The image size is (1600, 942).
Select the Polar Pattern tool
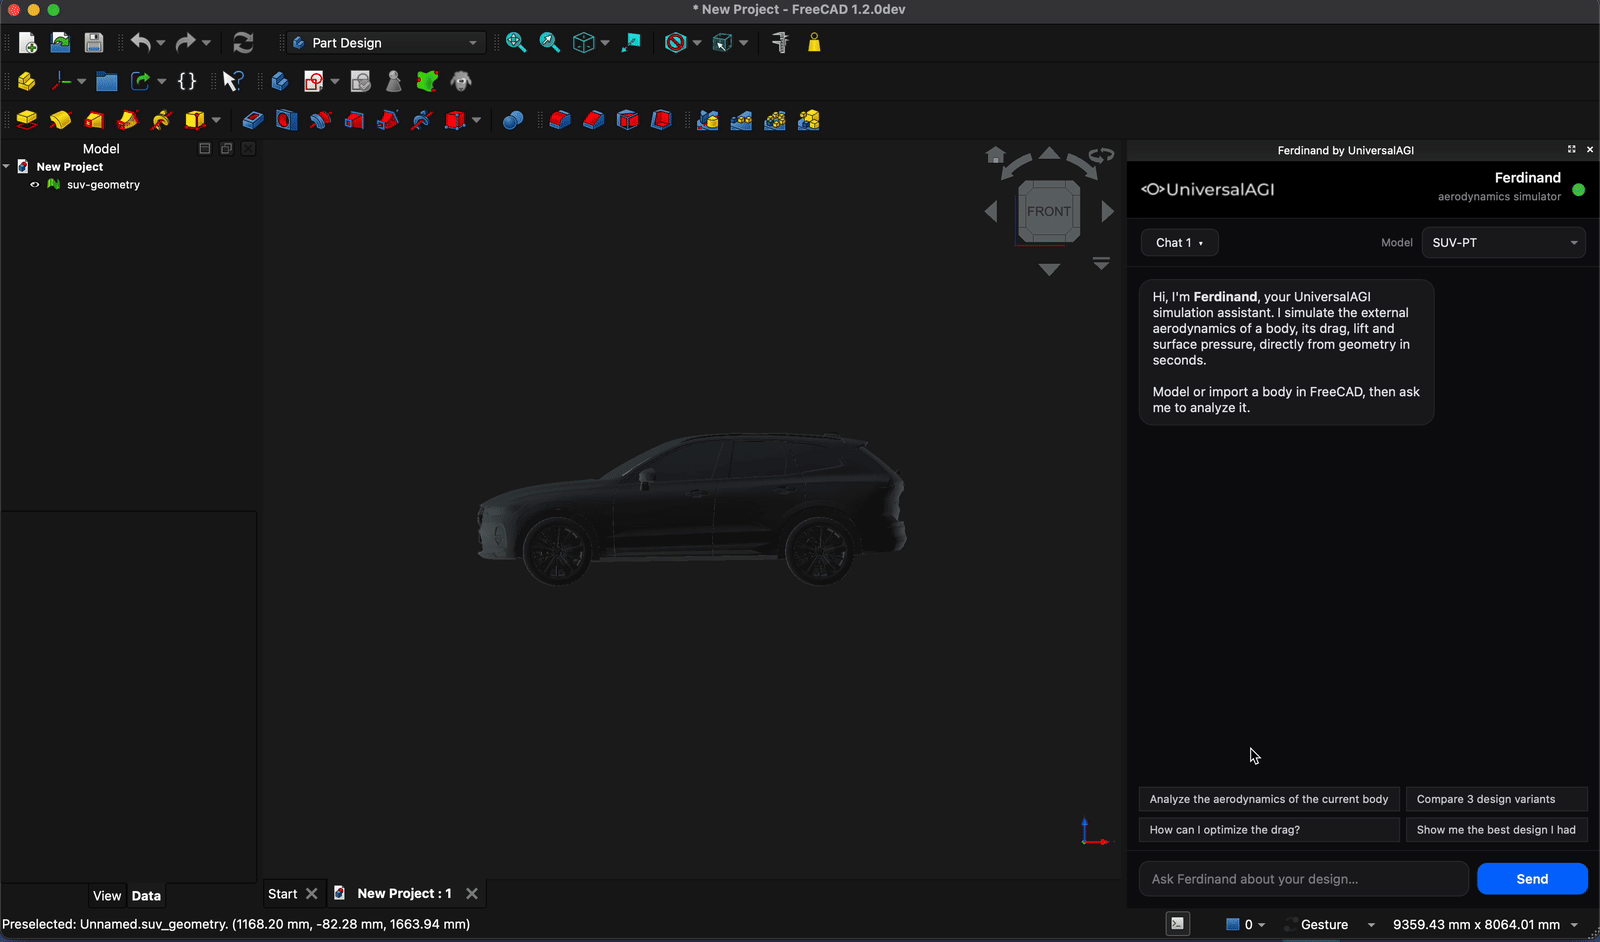pos(775,120)
